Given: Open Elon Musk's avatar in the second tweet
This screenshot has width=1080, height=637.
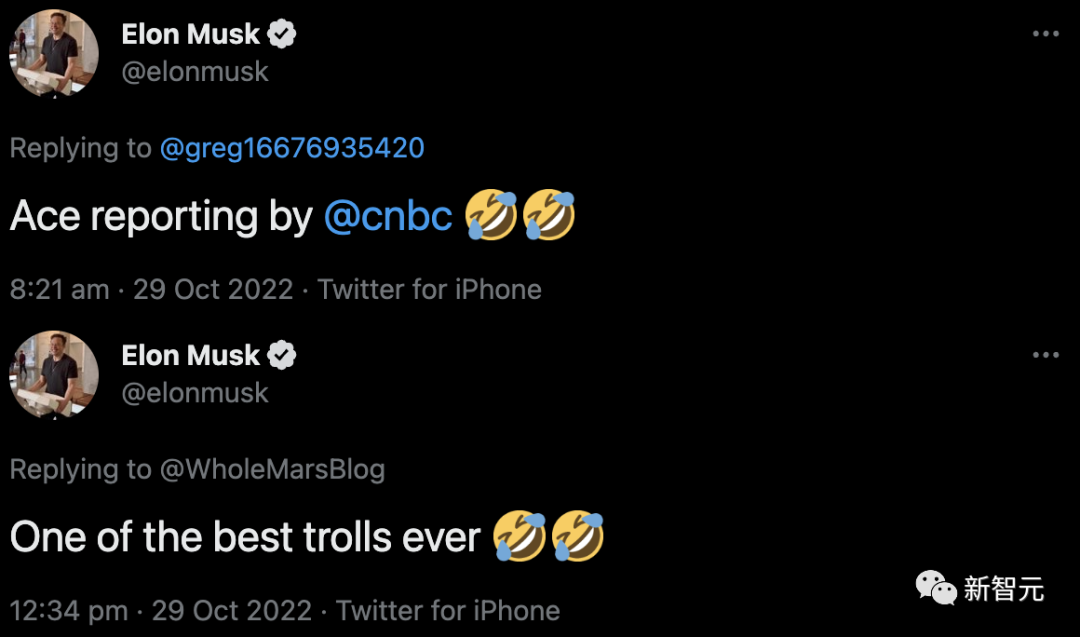Looking at the screenshot, I should [x=54, y=374].
